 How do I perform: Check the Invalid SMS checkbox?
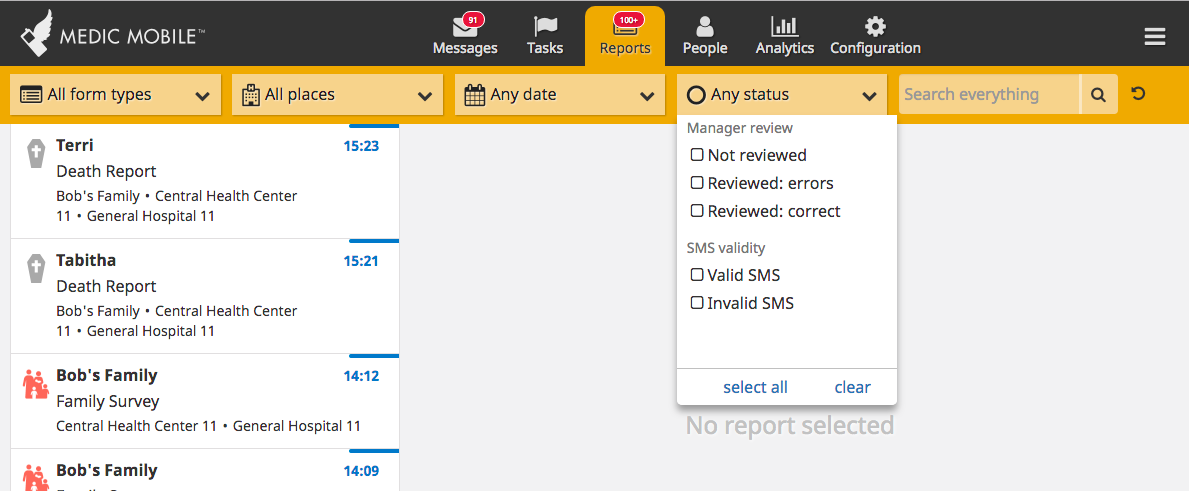pyautogui.click(x=697, y=303)
